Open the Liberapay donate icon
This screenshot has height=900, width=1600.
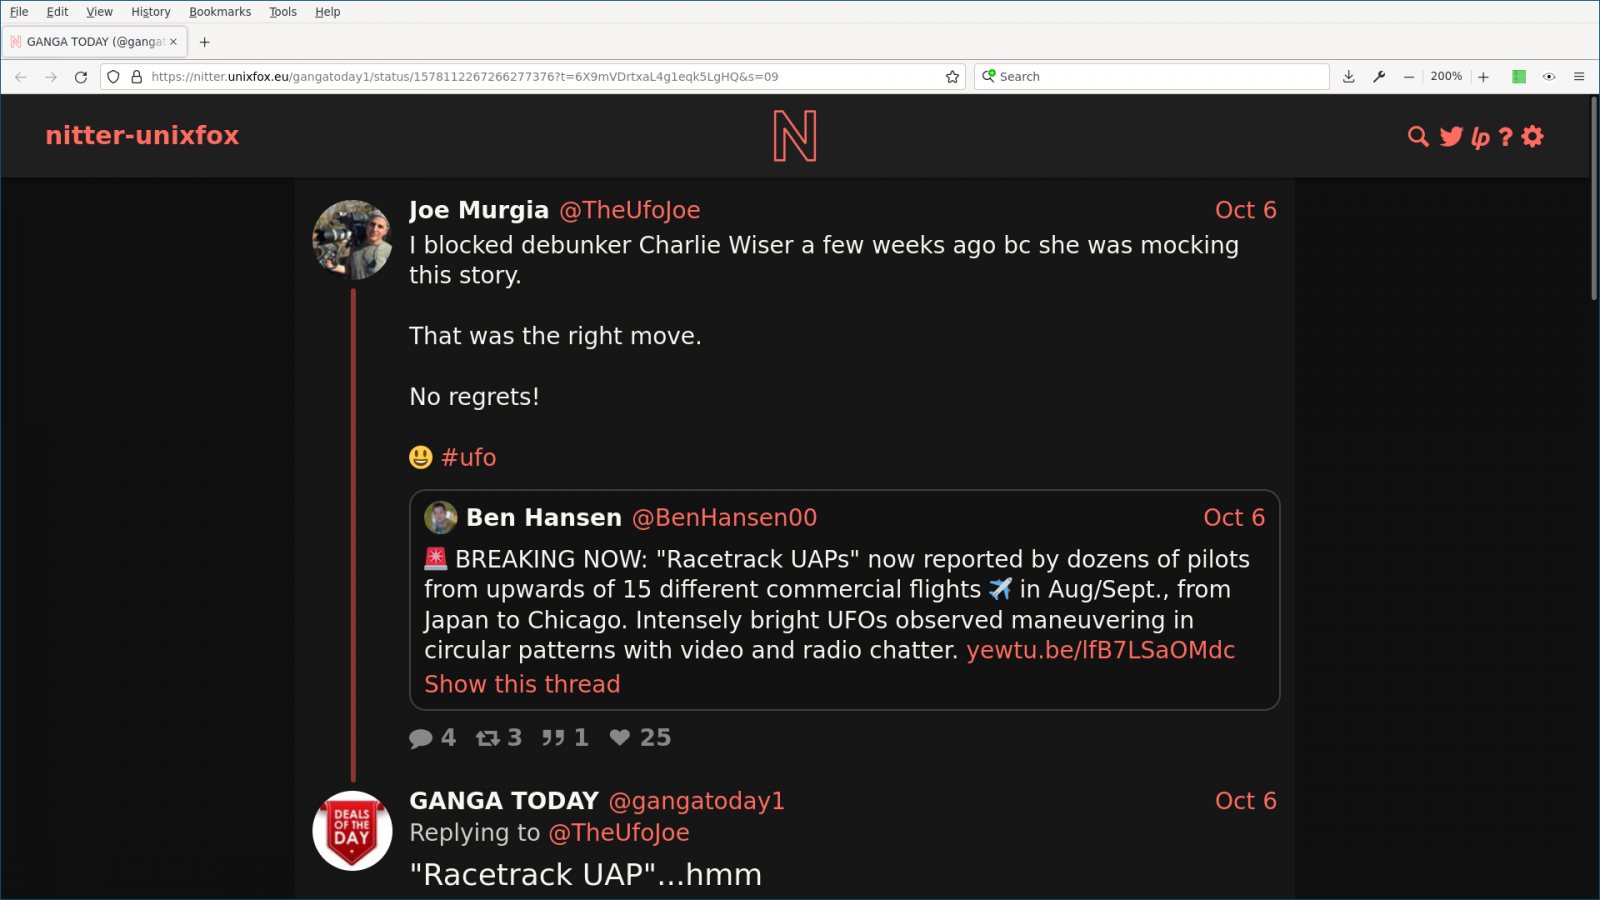point(1480,137)
